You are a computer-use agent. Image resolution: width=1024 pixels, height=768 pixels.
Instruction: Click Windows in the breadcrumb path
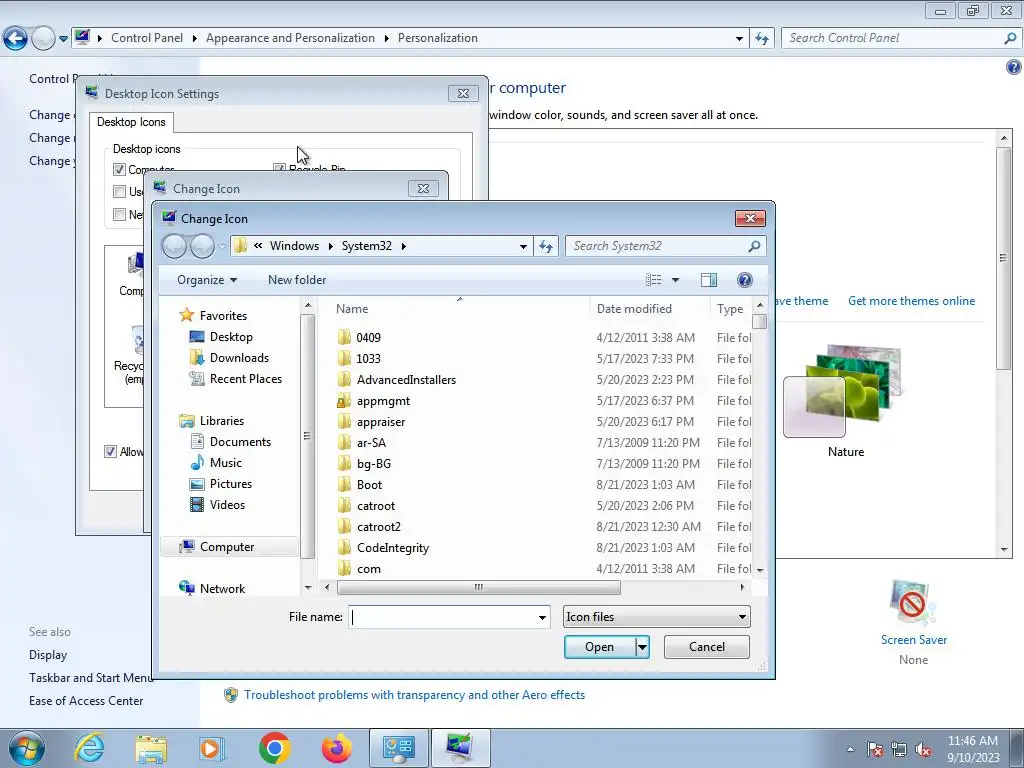[x=295, y=246]
